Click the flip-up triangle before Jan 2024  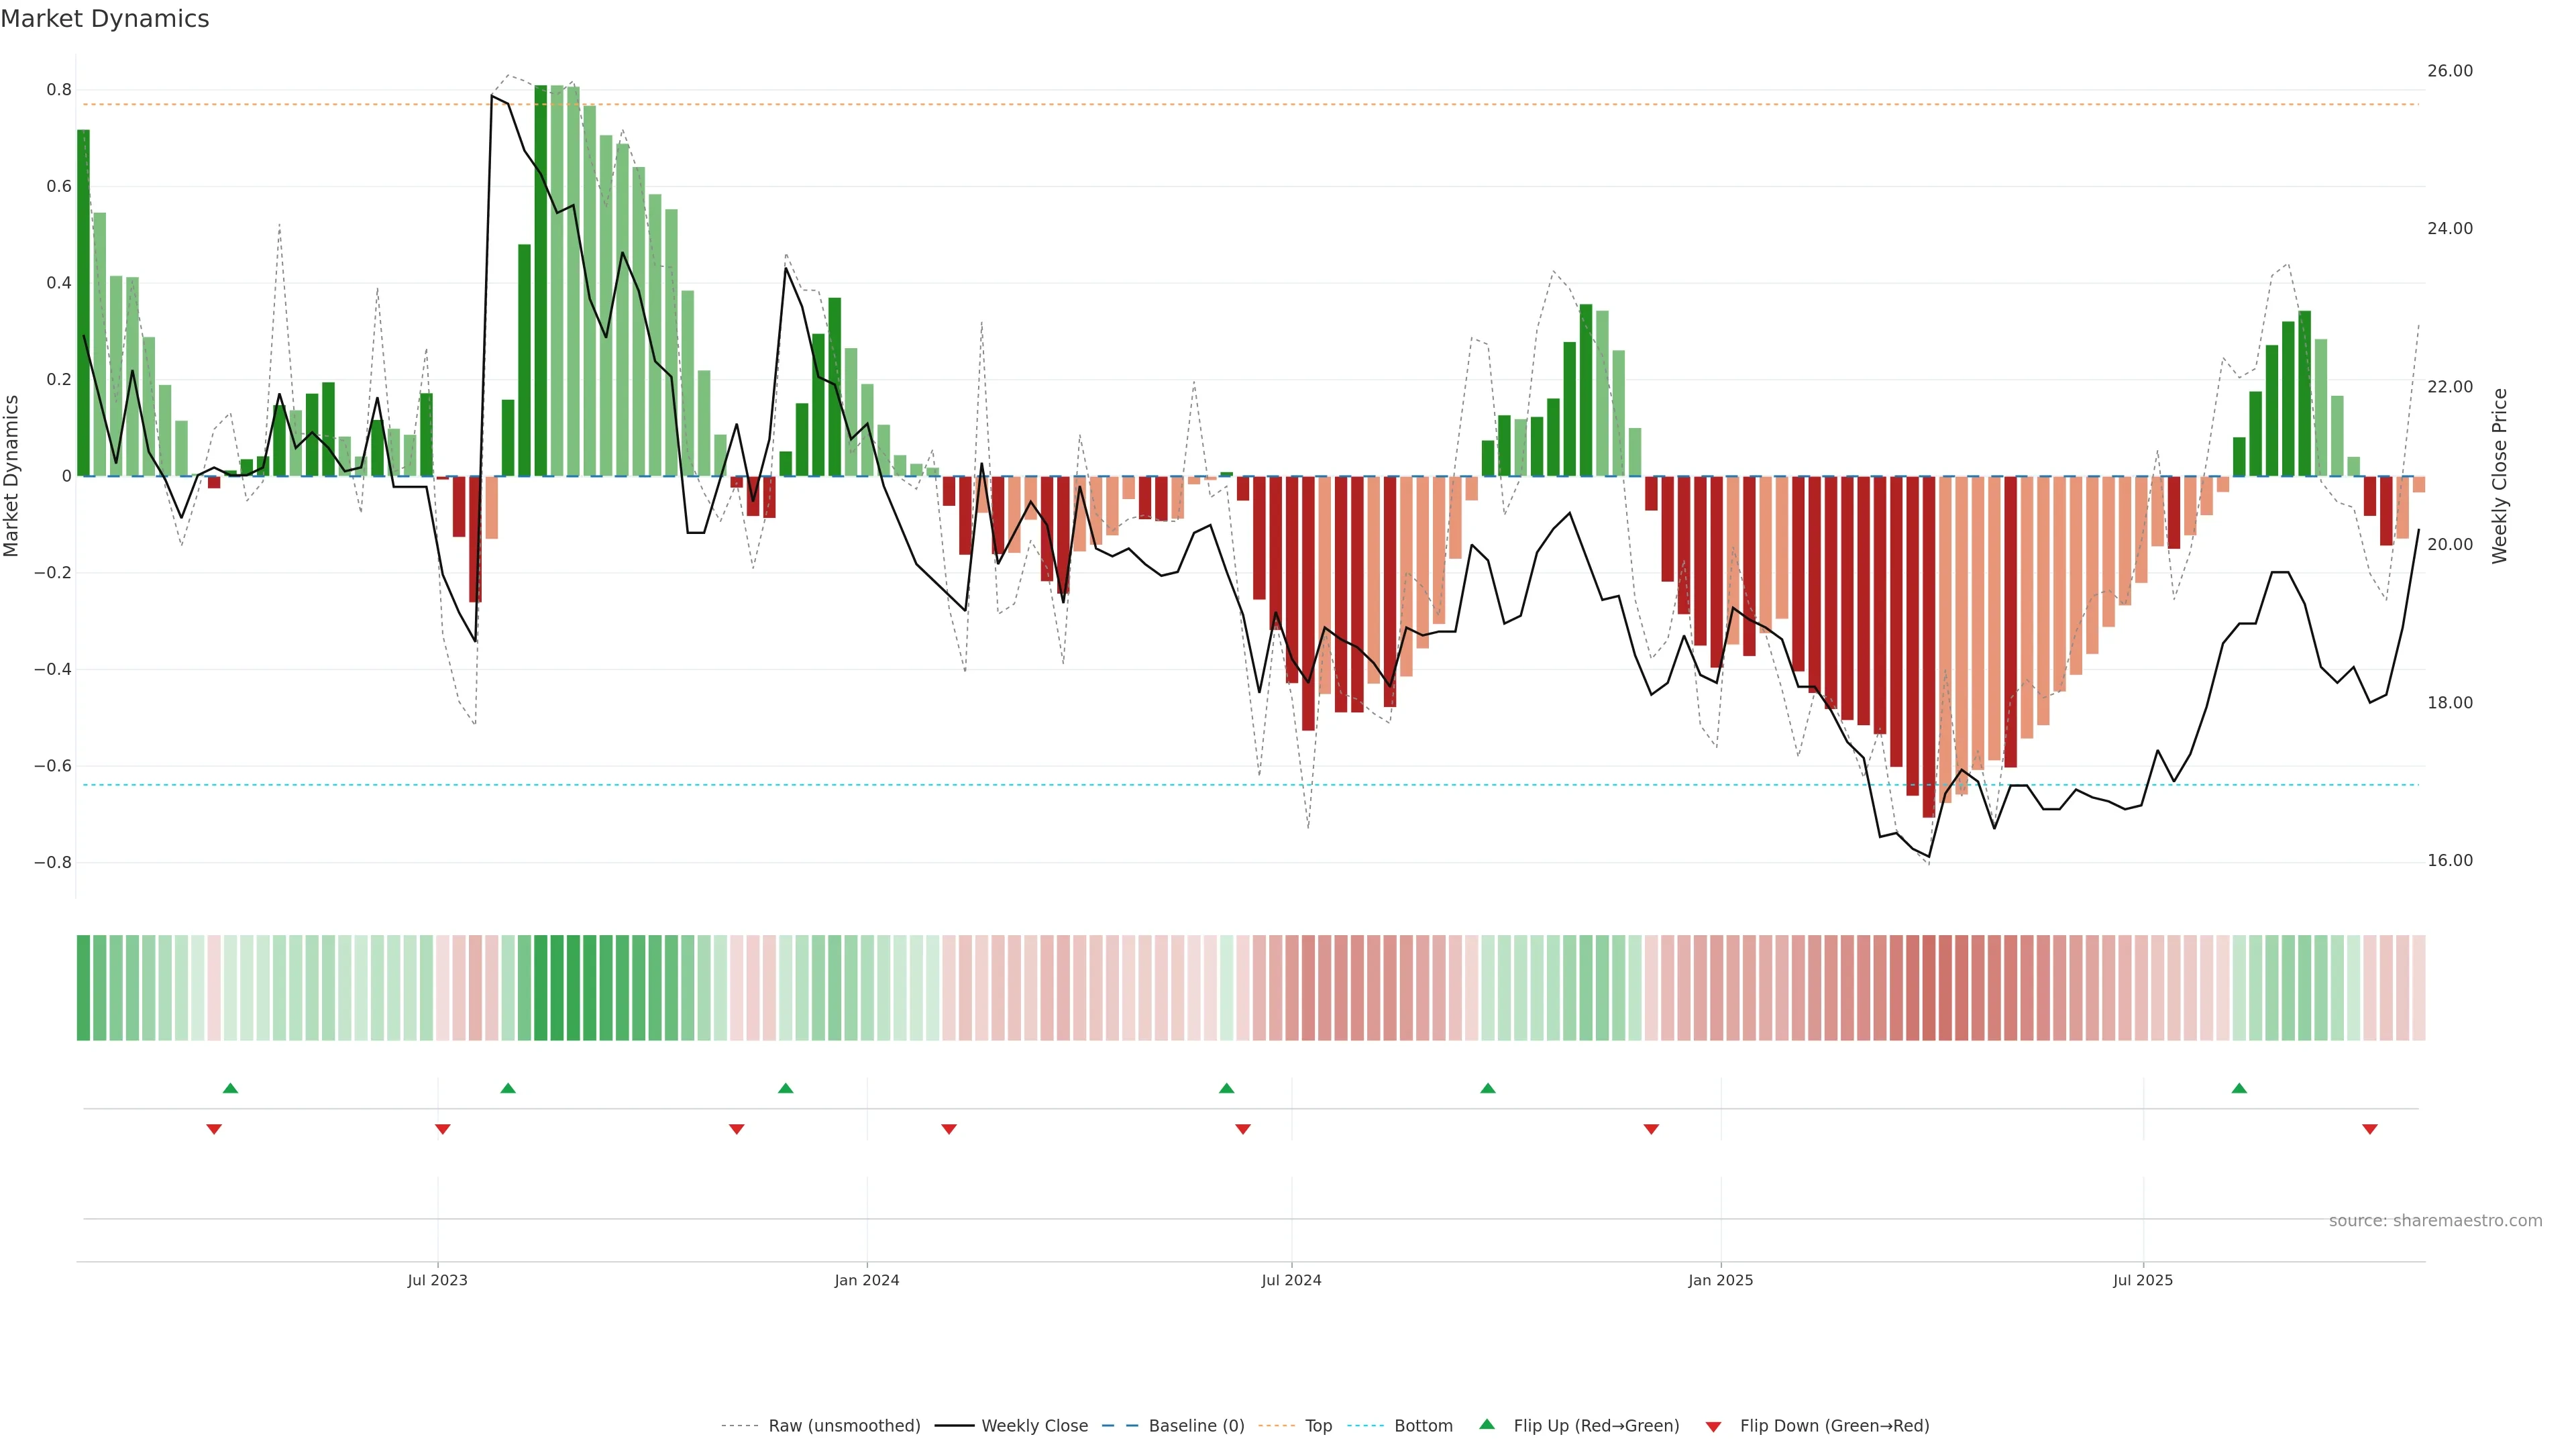pyautogui.click(x=785, y=1088)
